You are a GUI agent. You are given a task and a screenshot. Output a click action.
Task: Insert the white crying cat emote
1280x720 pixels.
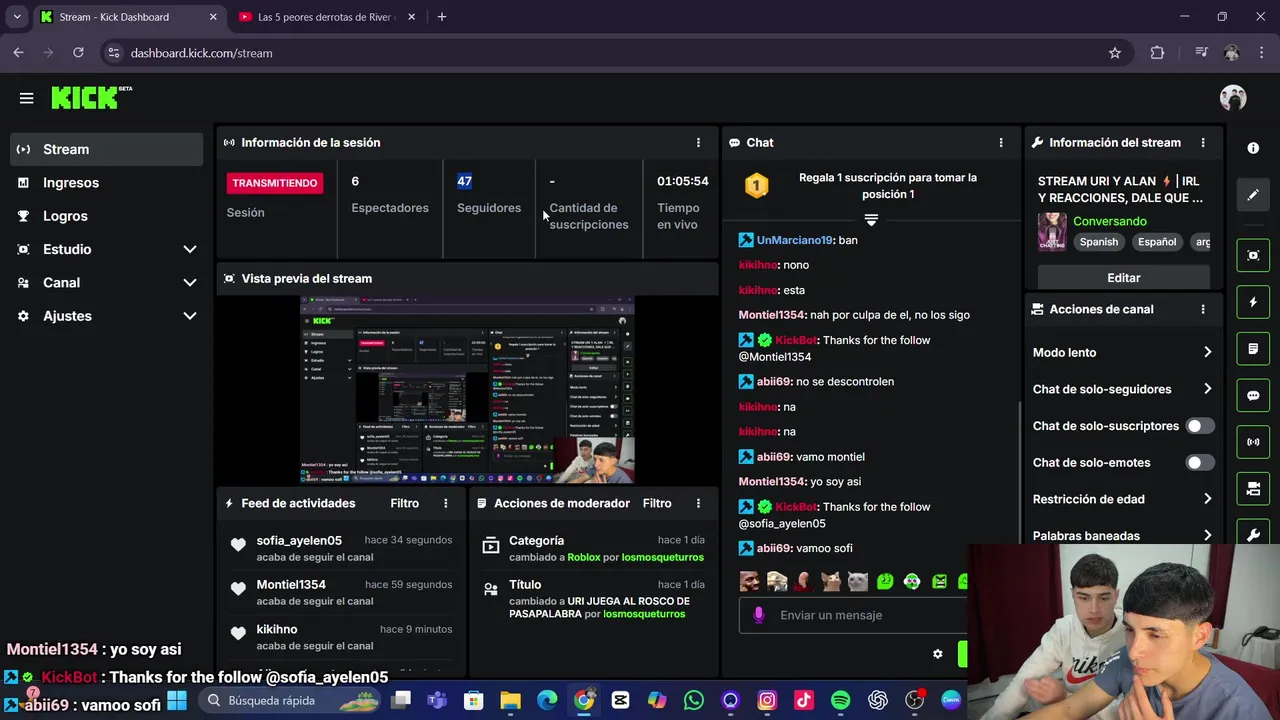(x=857, y=581)
